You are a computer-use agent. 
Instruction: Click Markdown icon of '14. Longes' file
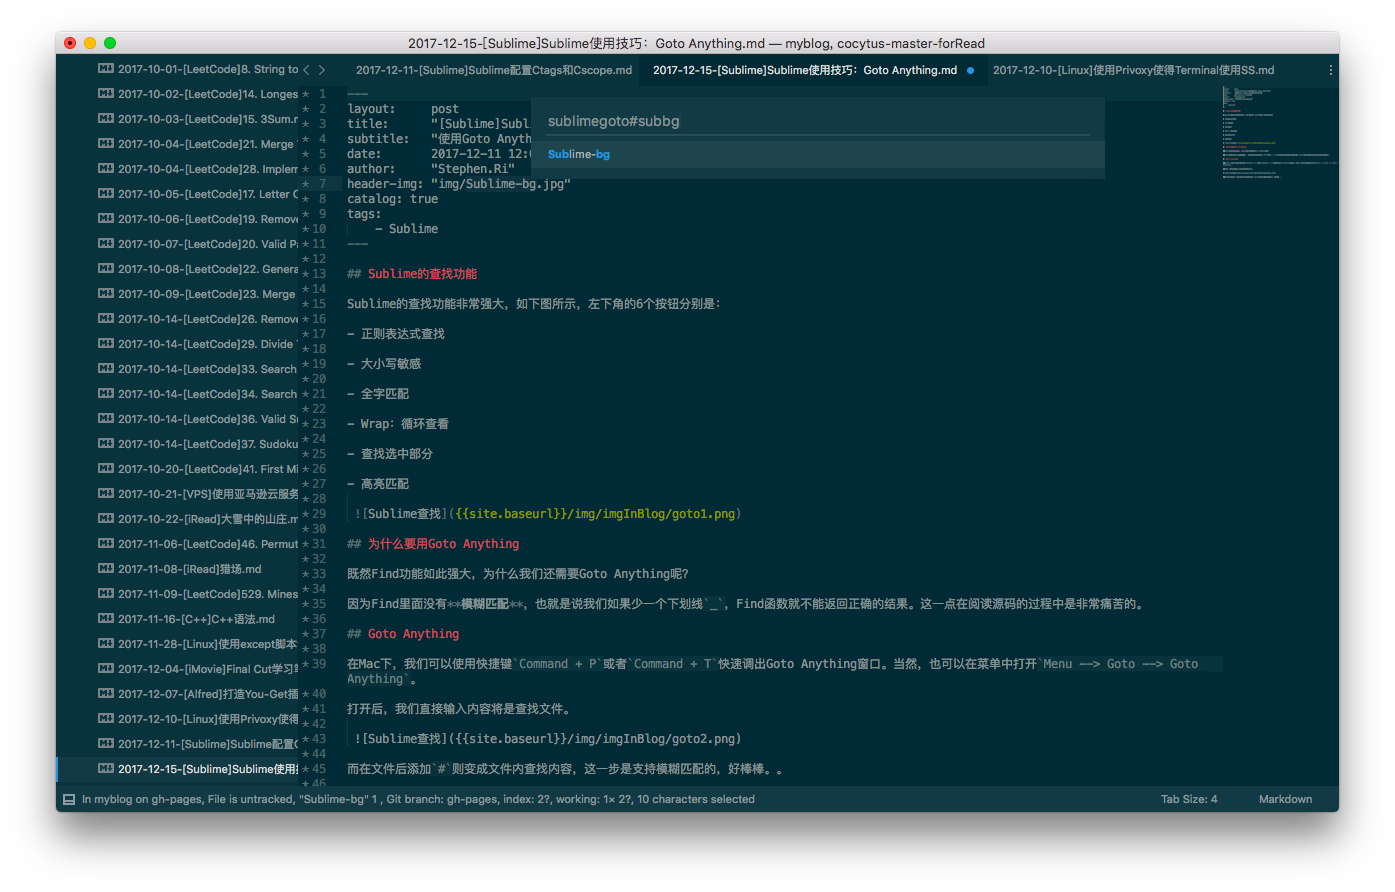click(x=105, y=94)
